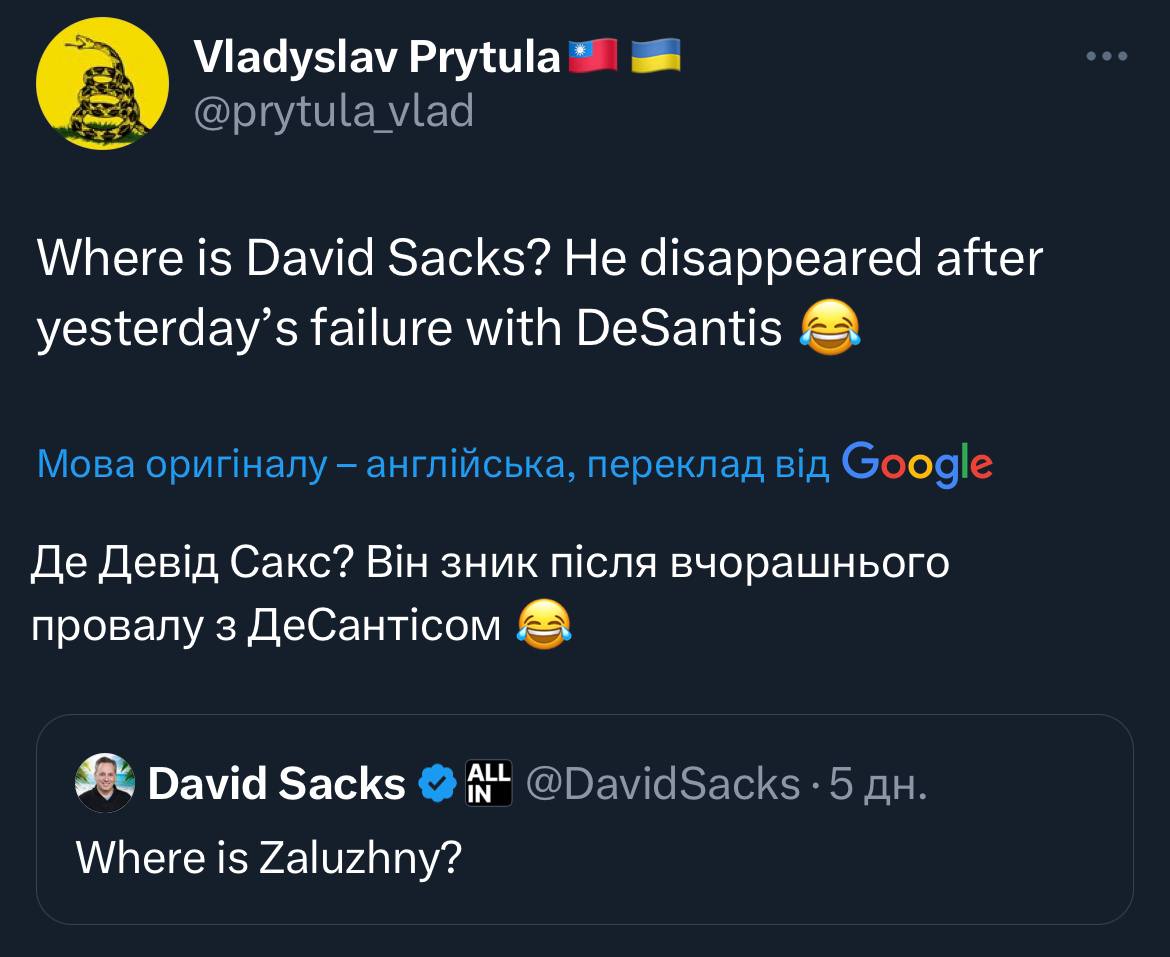
Task: Click David Sacks' small profile photo
Action: [105, 783]
